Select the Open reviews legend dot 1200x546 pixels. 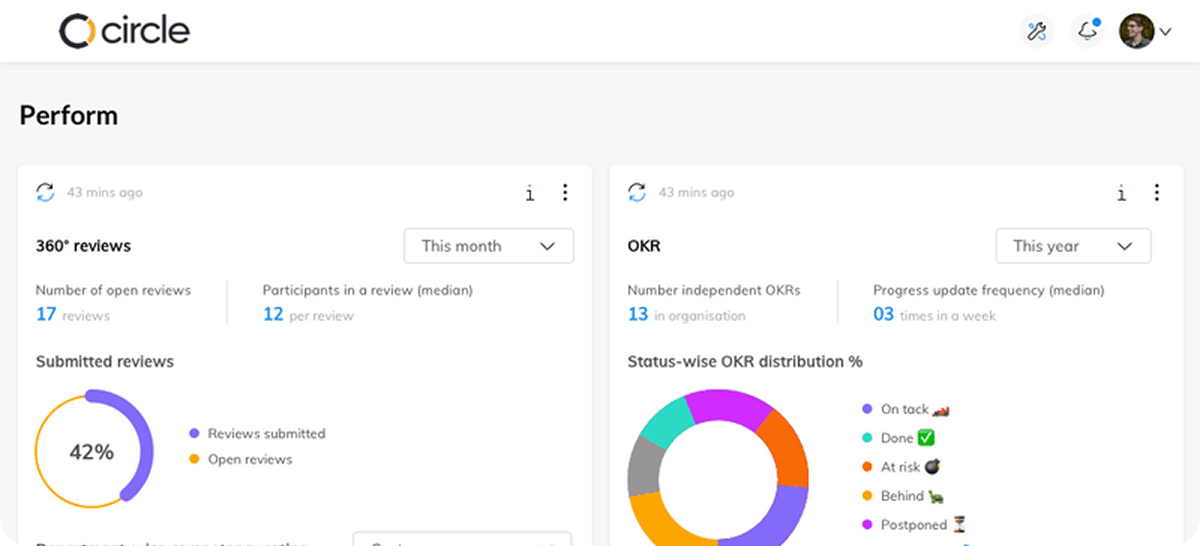coord(194,459)
